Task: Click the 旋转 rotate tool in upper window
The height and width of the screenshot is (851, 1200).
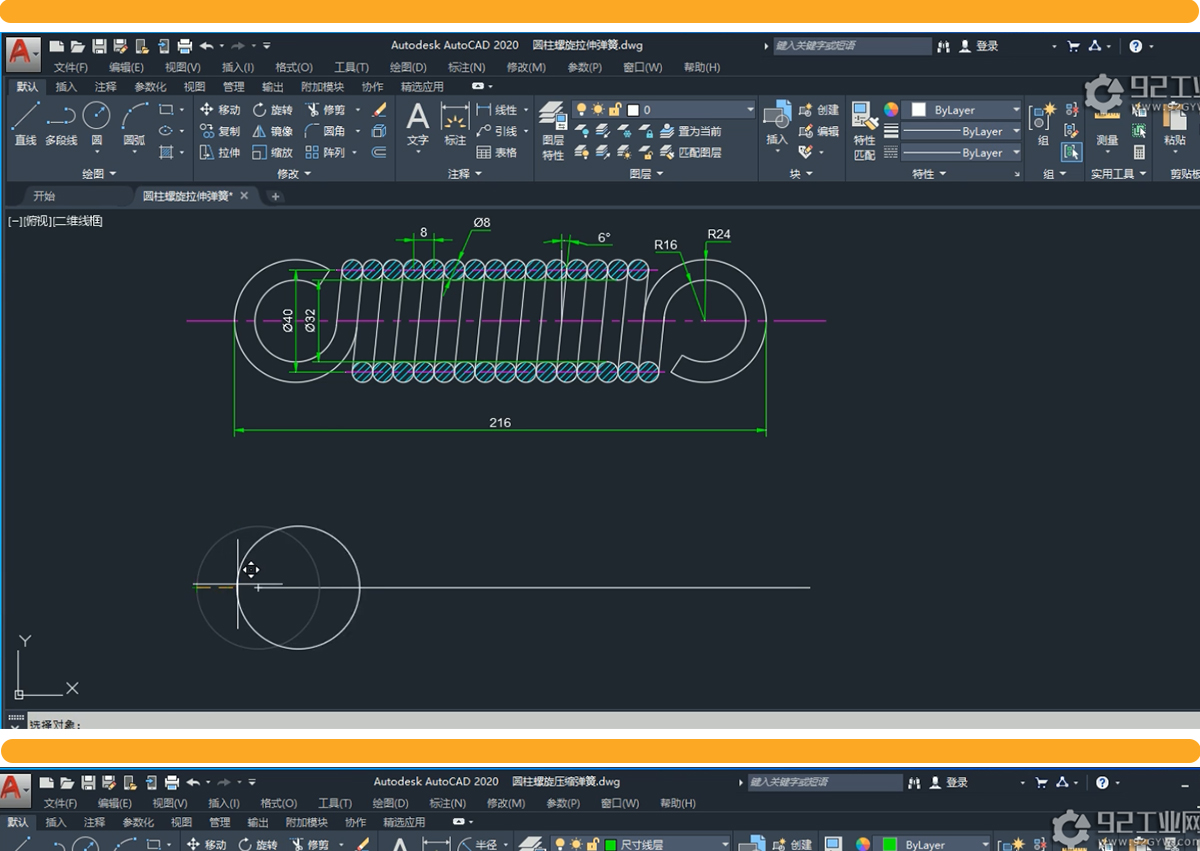Action: (x=273, y=110)
